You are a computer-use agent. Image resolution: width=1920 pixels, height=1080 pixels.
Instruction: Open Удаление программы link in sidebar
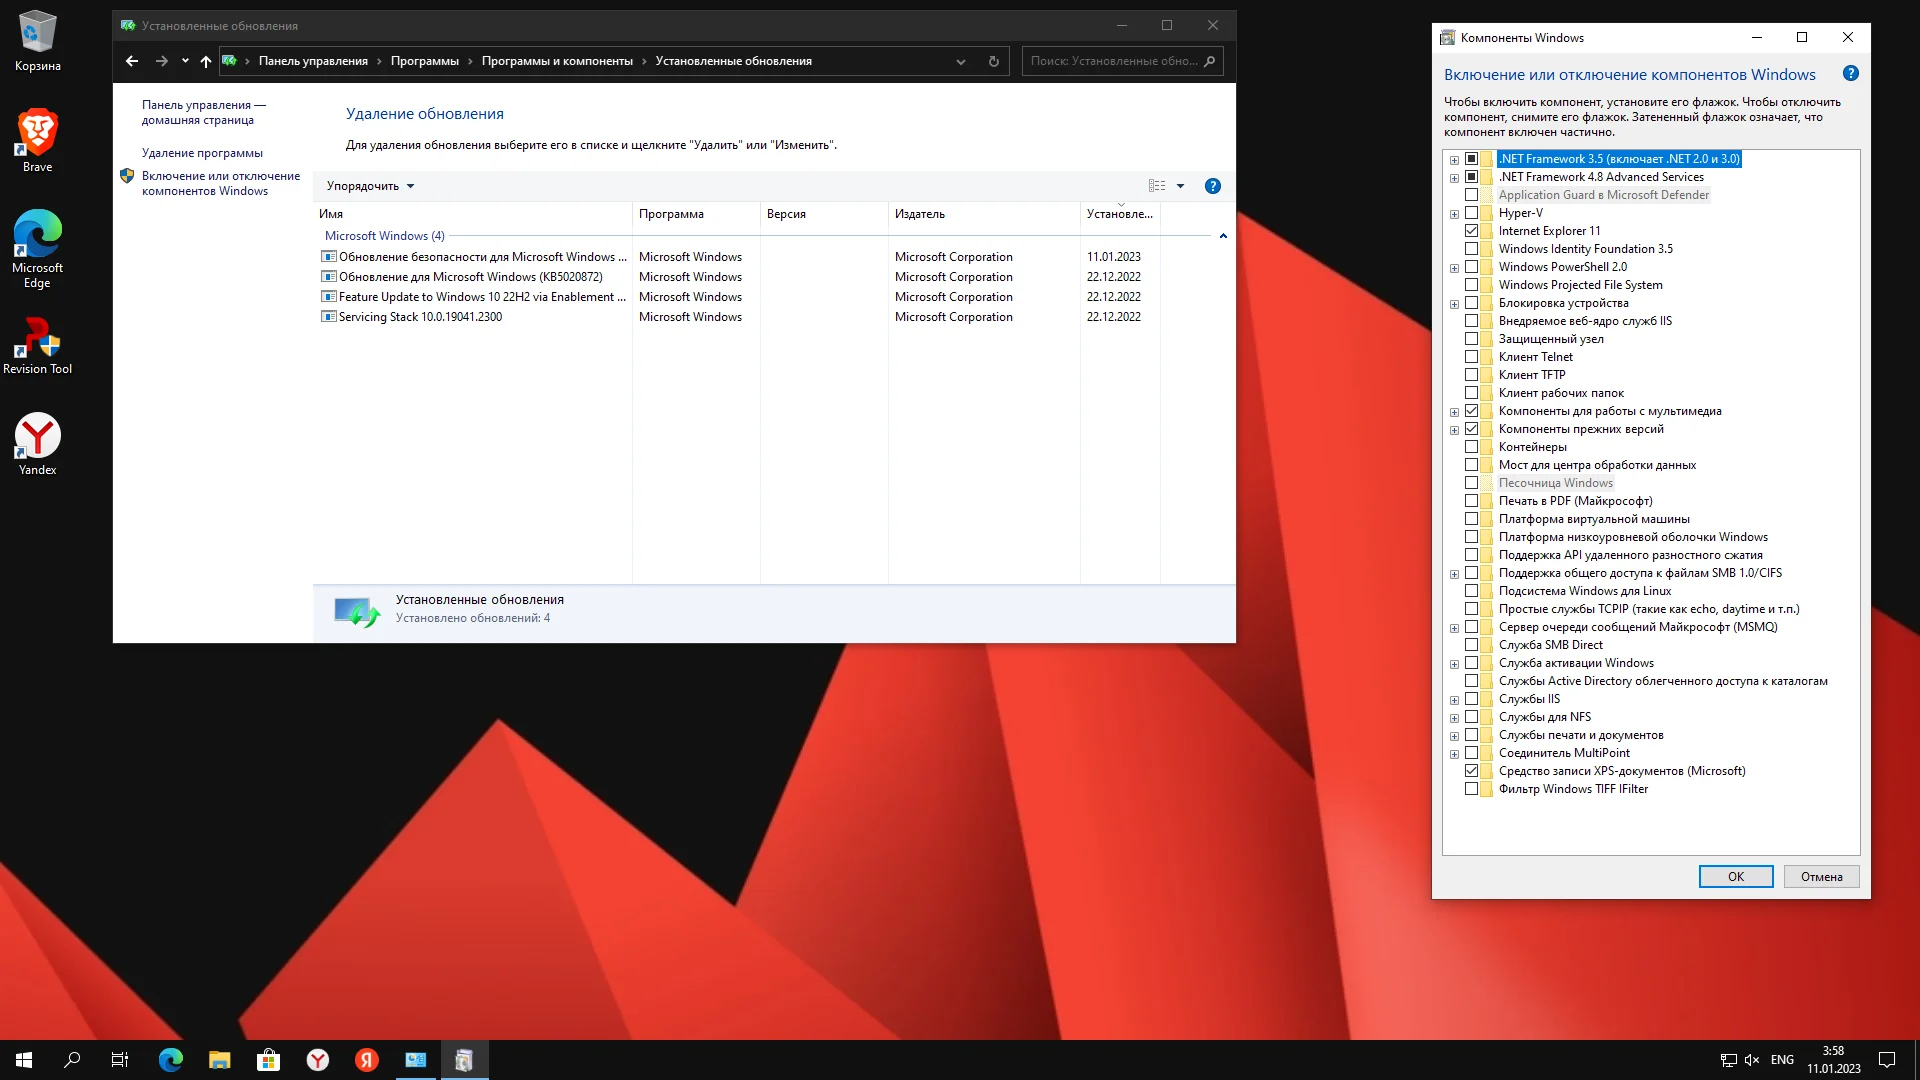coord(202,153)
